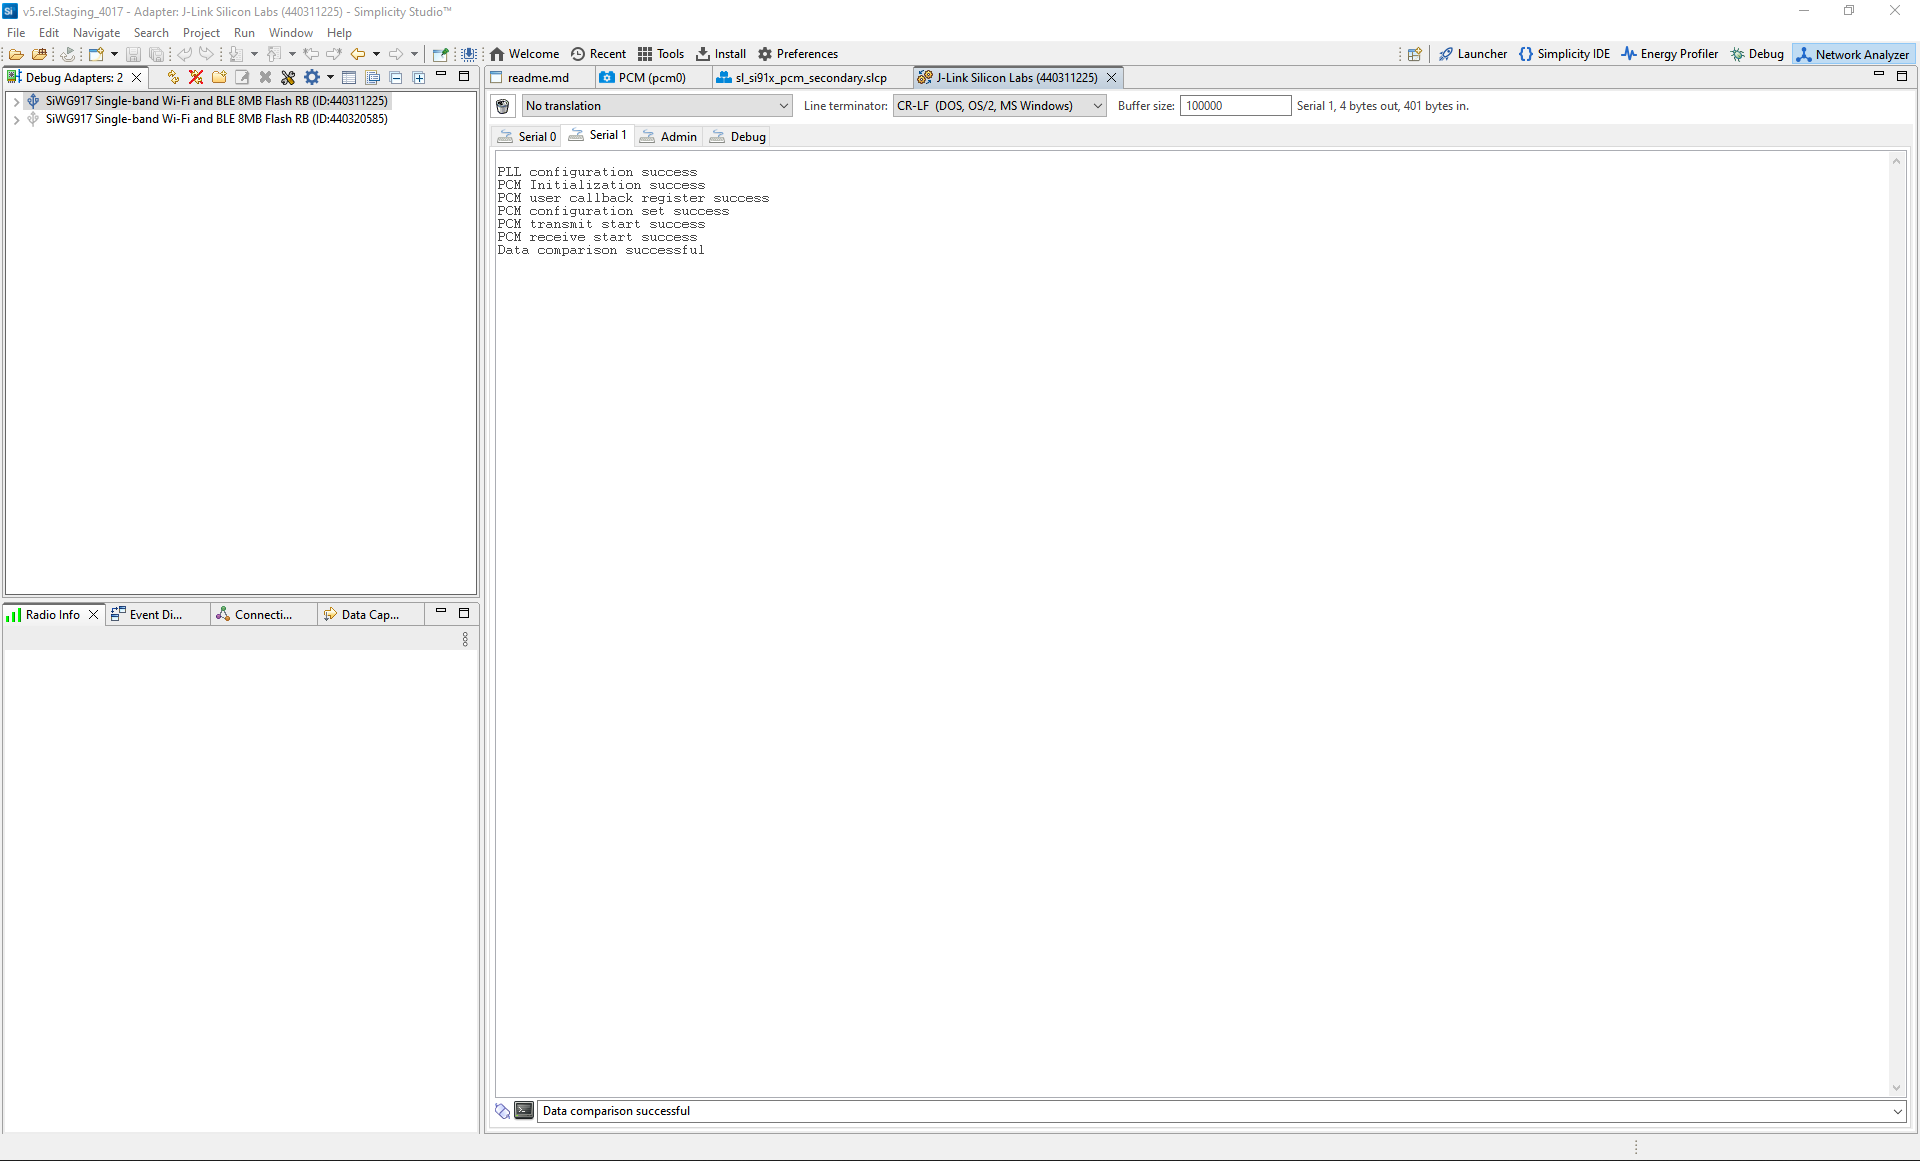Open the No translation dropdown
This screenshot has width=1920, height=1161.
(657, 106)
